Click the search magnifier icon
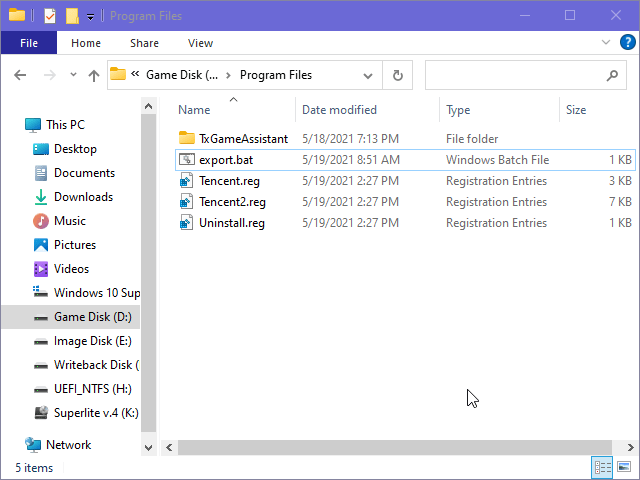Image resolution: width=640 pixels, height=480 pixels. click(x=612, y=75)
